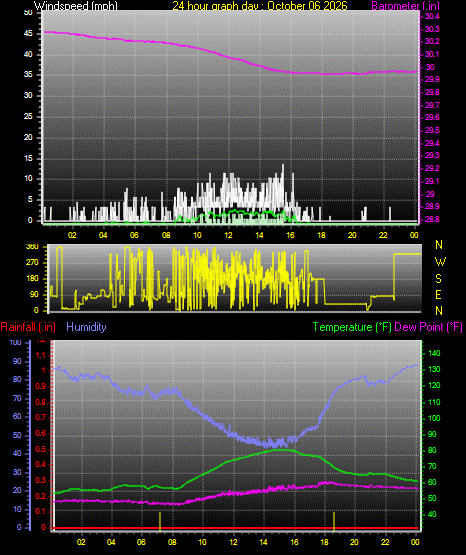This screenshot has height=555, width=466.
Task: Click 30.4 on the barometer axis
Action: point(432,16)
